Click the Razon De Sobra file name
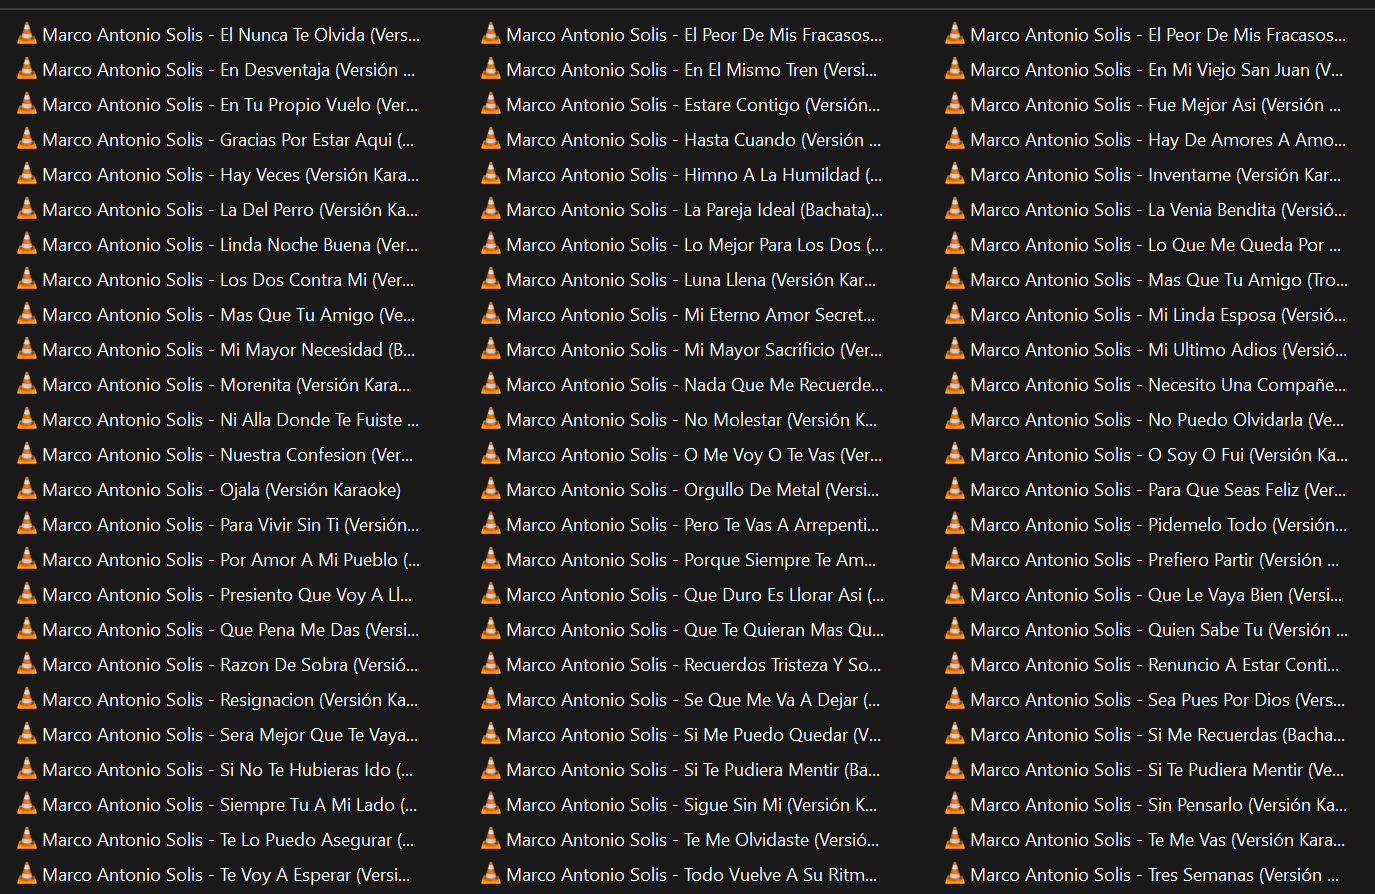 pos(230,665)
